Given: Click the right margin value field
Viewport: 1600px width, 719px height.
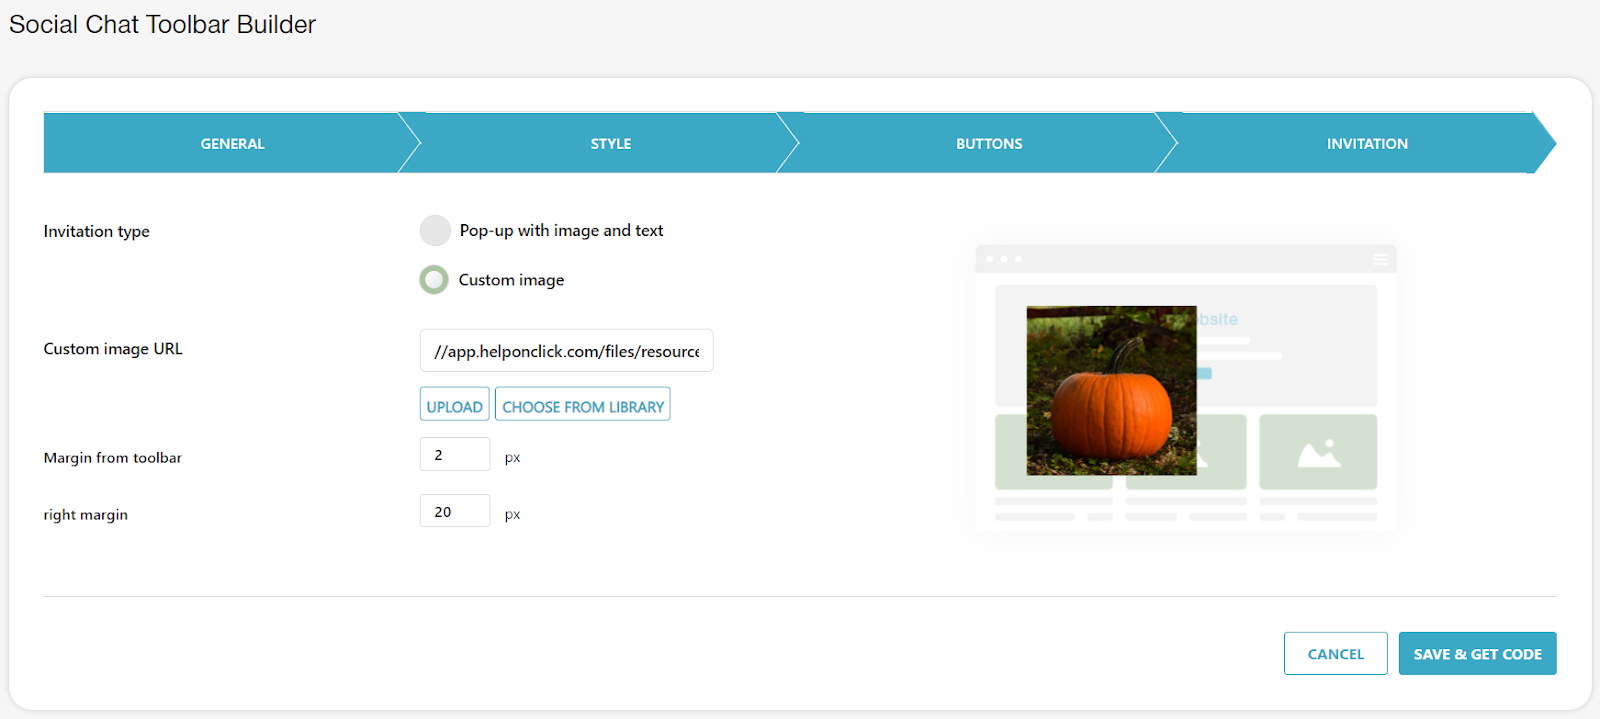Looking at the screenshot, I should pos(454,512).
